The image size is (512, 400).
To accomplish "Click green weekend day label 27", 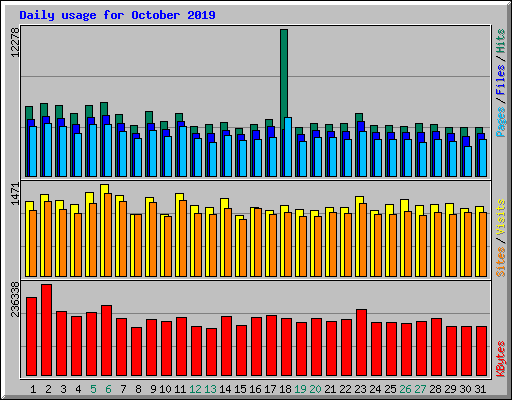I will [420, 389].
